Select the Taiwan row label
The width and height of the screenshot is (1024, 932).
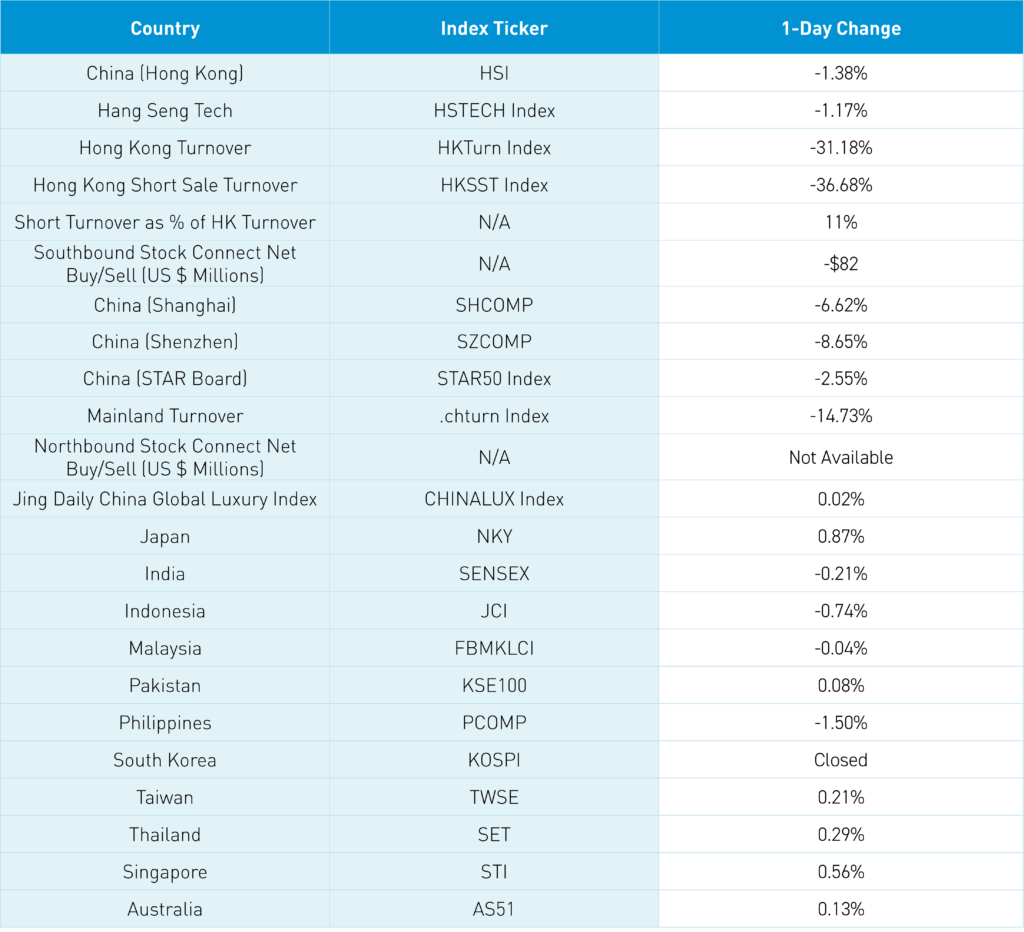click(165, 797)
